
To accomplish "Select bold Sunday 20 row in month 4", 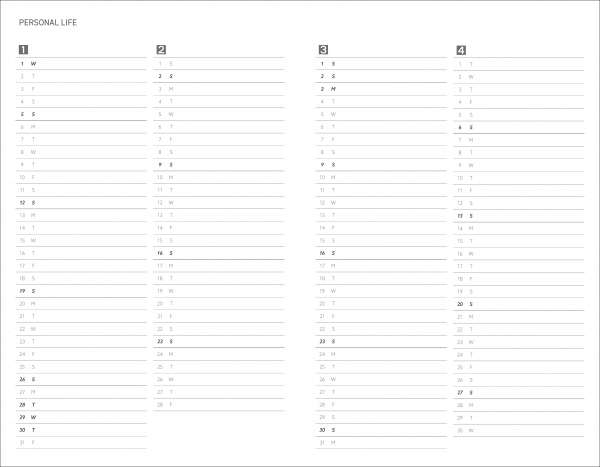I will coord(519,304).
